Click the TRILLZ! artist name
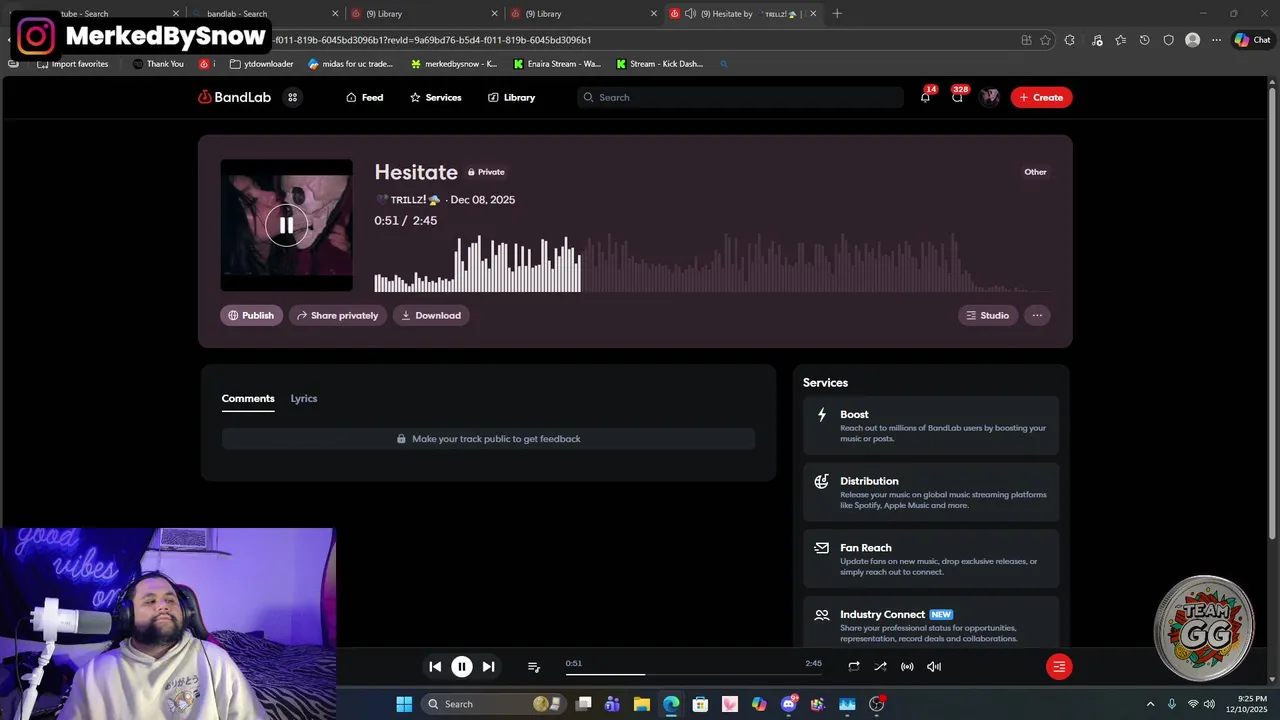Screen dimensions: 1280x720 point(408,200)
